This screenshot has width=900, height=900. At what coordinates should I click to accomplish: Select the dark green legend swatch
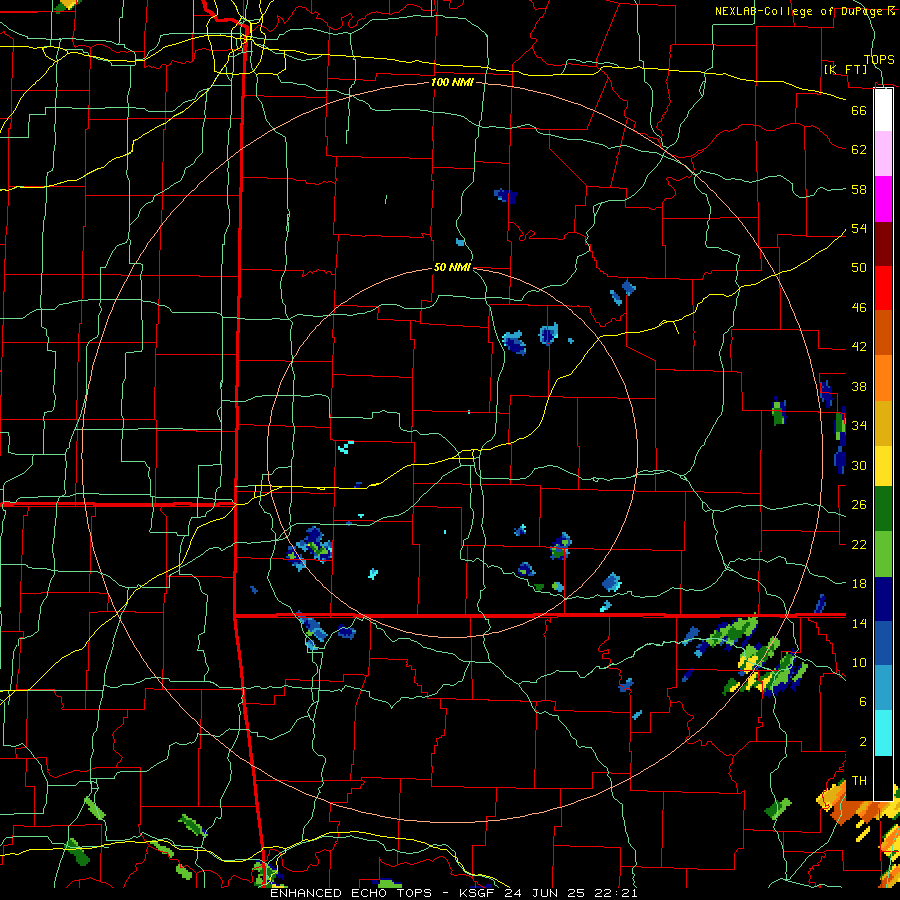pyautogui.click(x=883, y=509)
